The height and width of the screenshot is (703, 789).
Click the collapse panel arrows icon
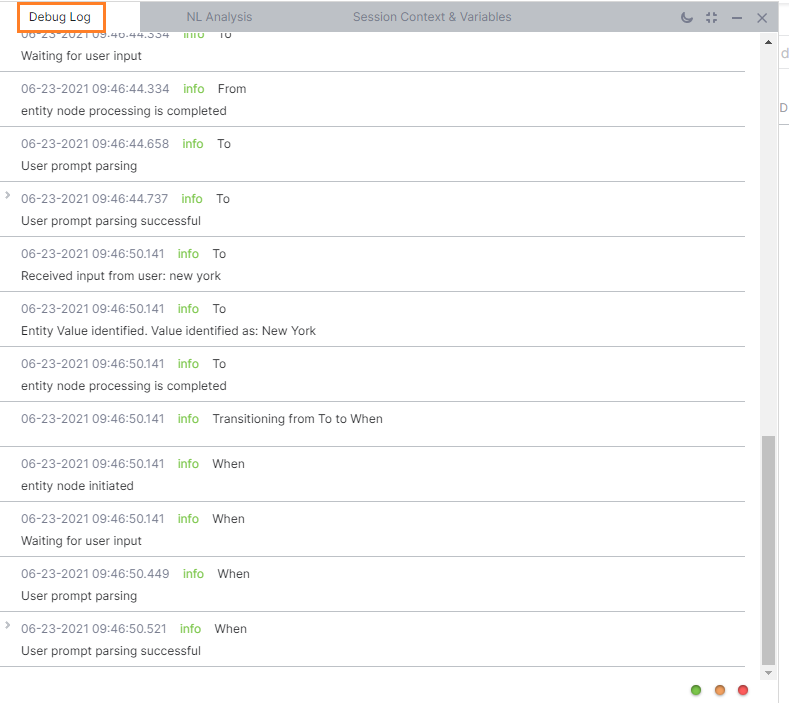(712, 18)
